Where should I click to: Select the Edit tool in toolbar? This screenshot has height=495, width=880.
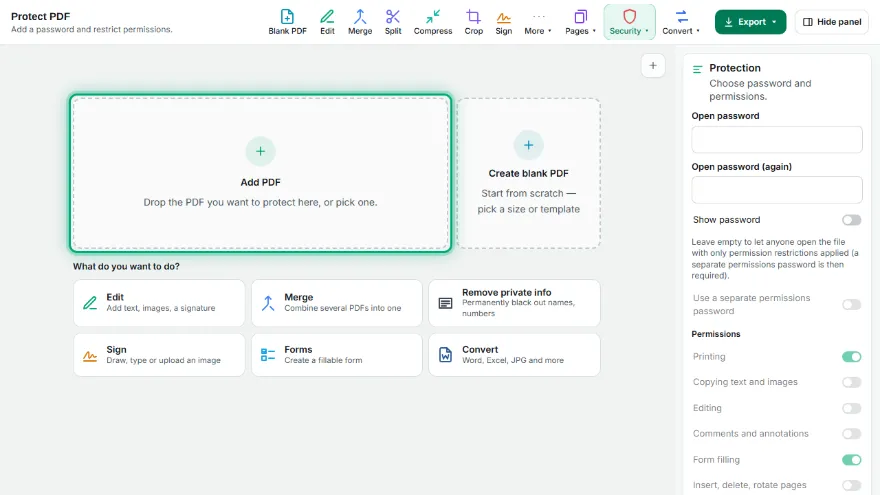(327, 22)
